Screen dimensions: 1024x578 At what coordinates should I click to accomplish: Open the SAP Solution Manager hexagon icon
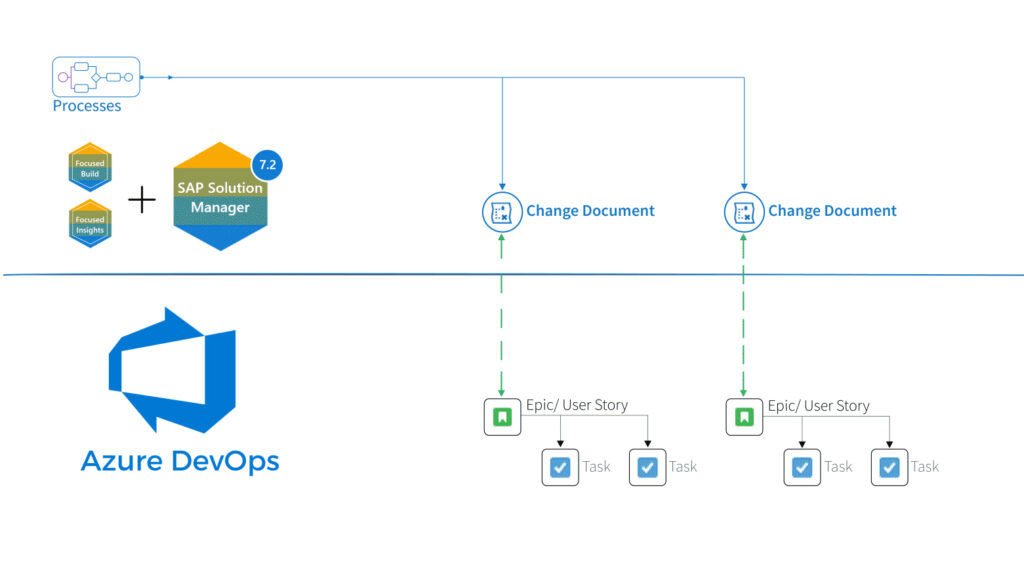[x=220, y=195]
